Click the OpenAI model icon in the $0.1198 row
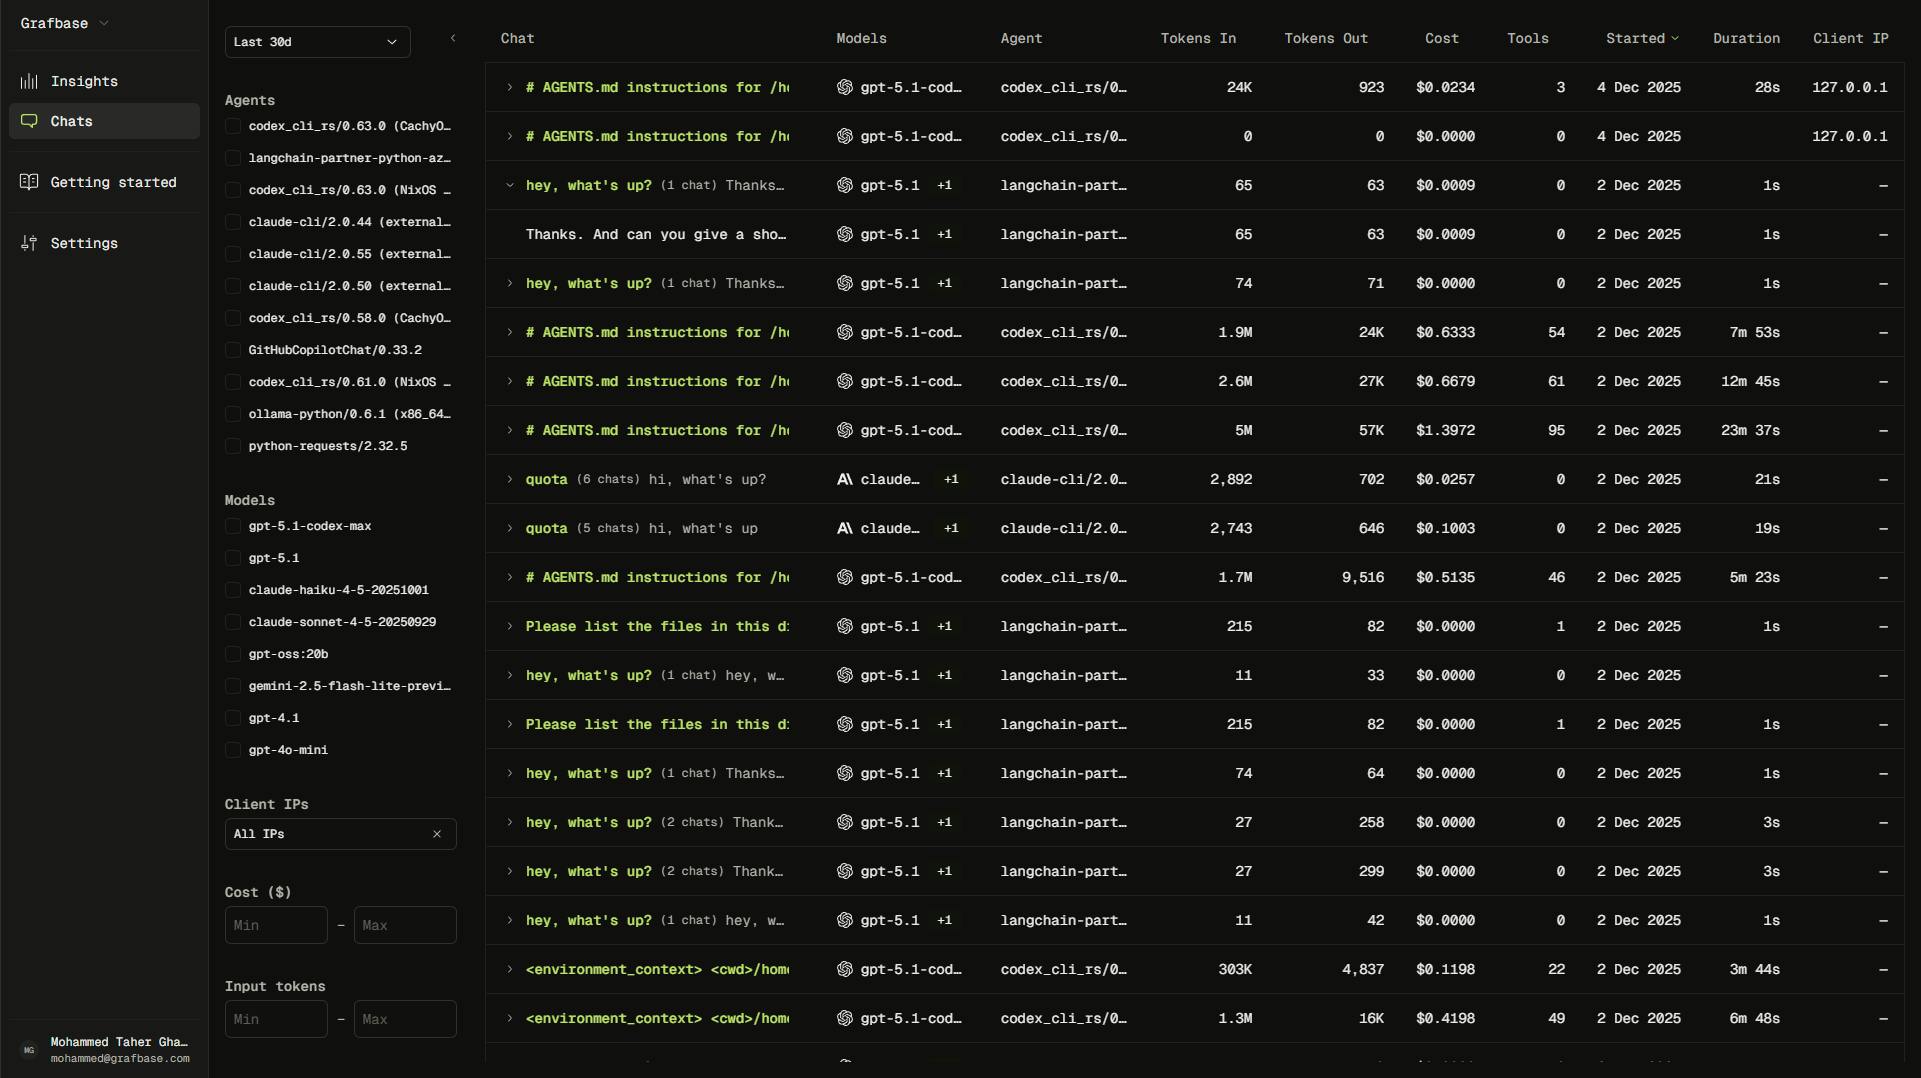The width and height of the screenshot is (1921, 1078). coord(845,969)
